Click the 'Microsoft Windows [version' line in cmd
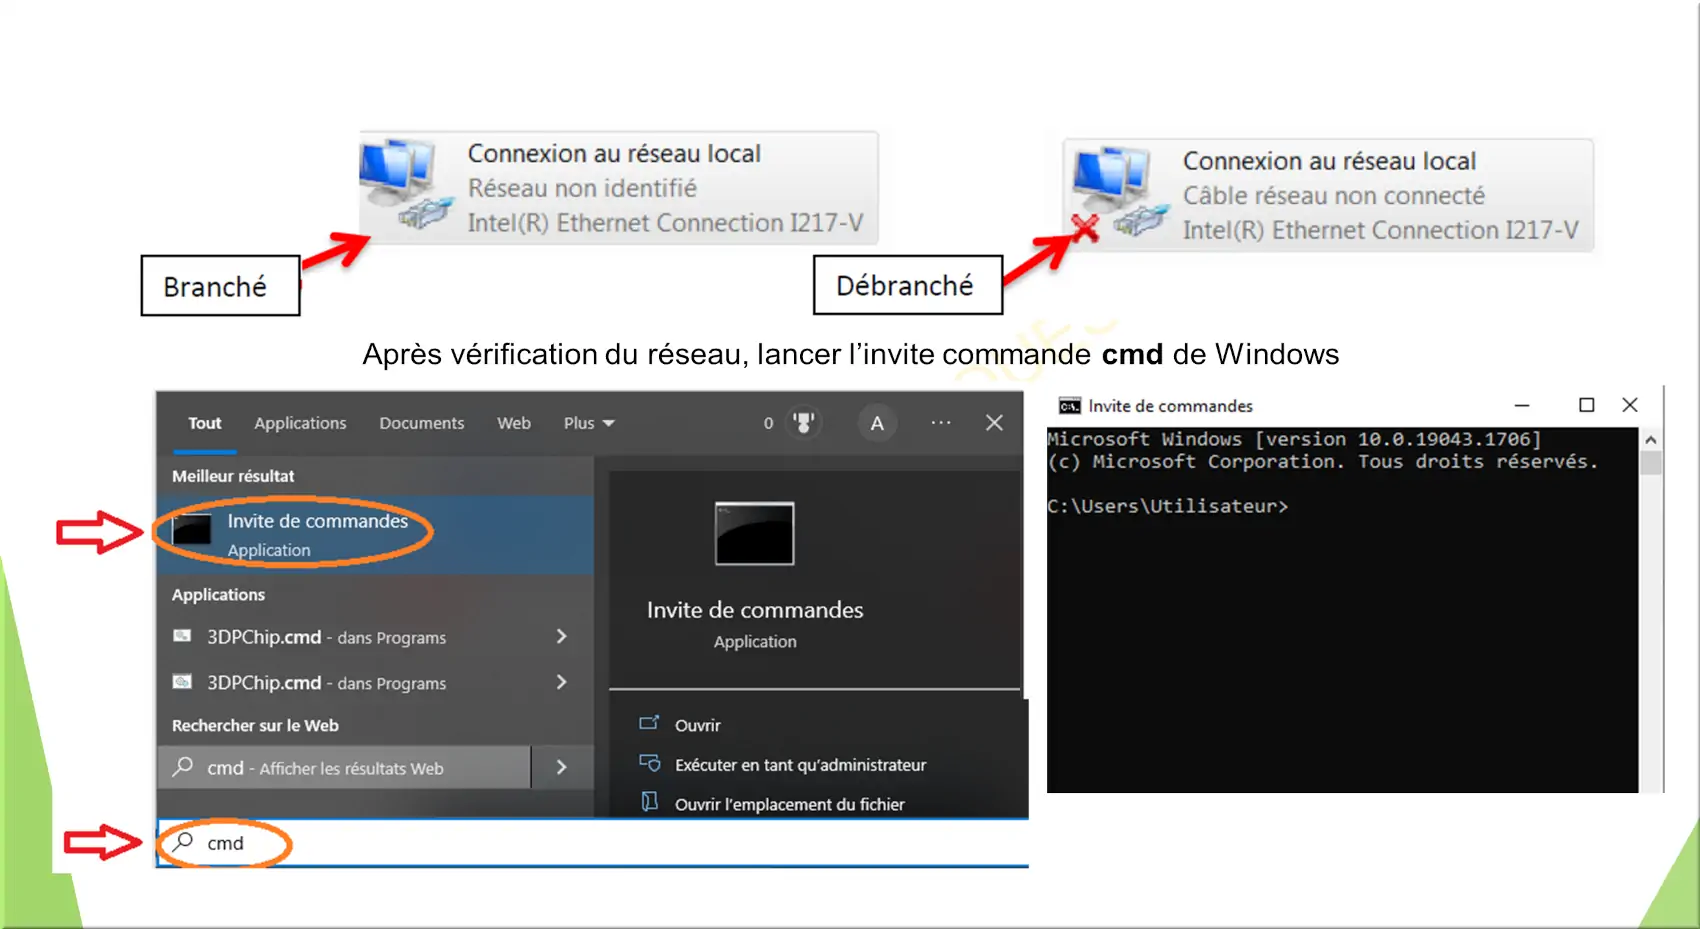Image resolution: width=1700 pixels, height=929 pixels. [1294, 439]
